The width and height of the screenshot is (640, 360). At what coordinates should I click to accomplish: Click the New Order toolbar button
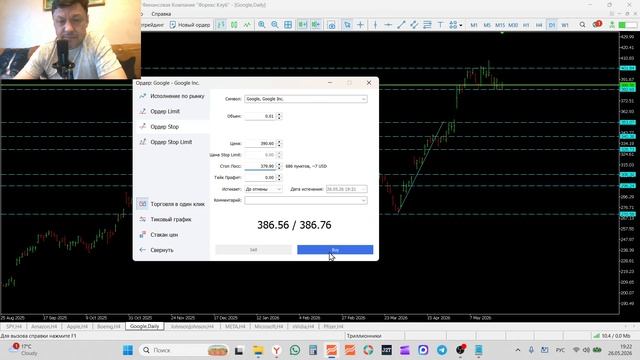(190, 25)
